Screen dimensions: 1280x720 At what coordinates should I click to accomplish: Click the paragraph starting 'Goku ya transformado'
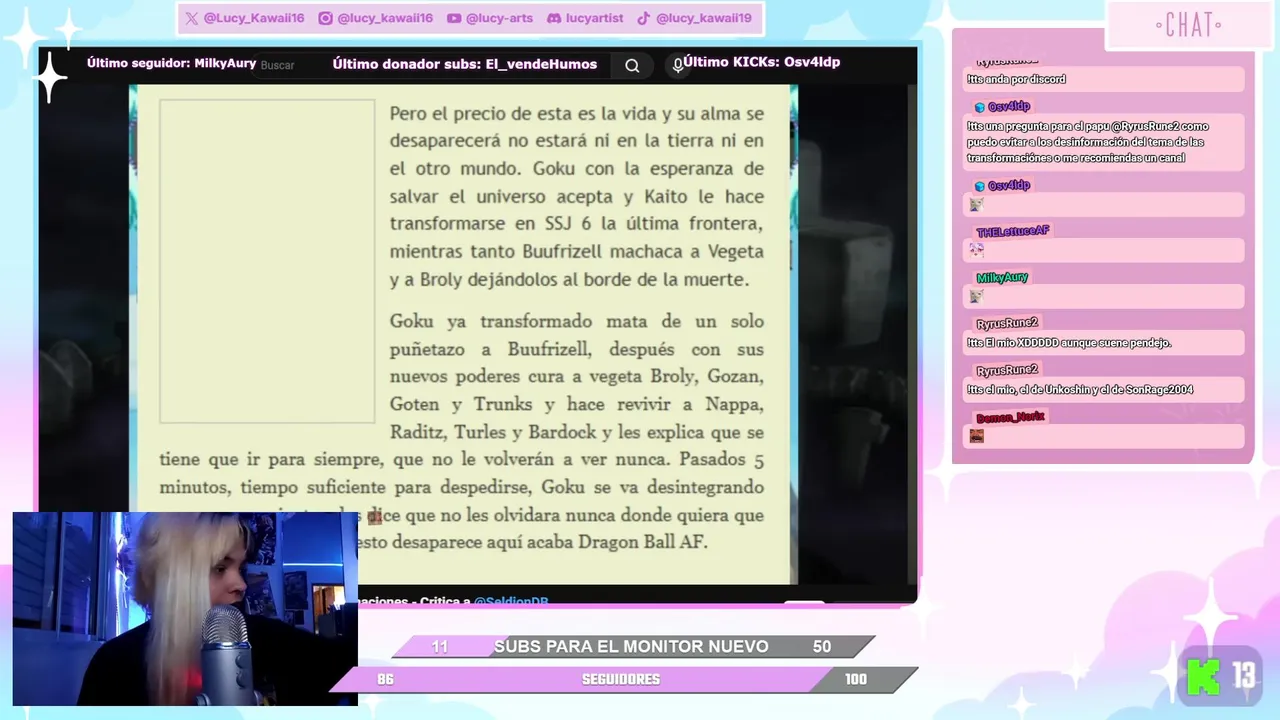pyautogui.click(x=462, y=432)
